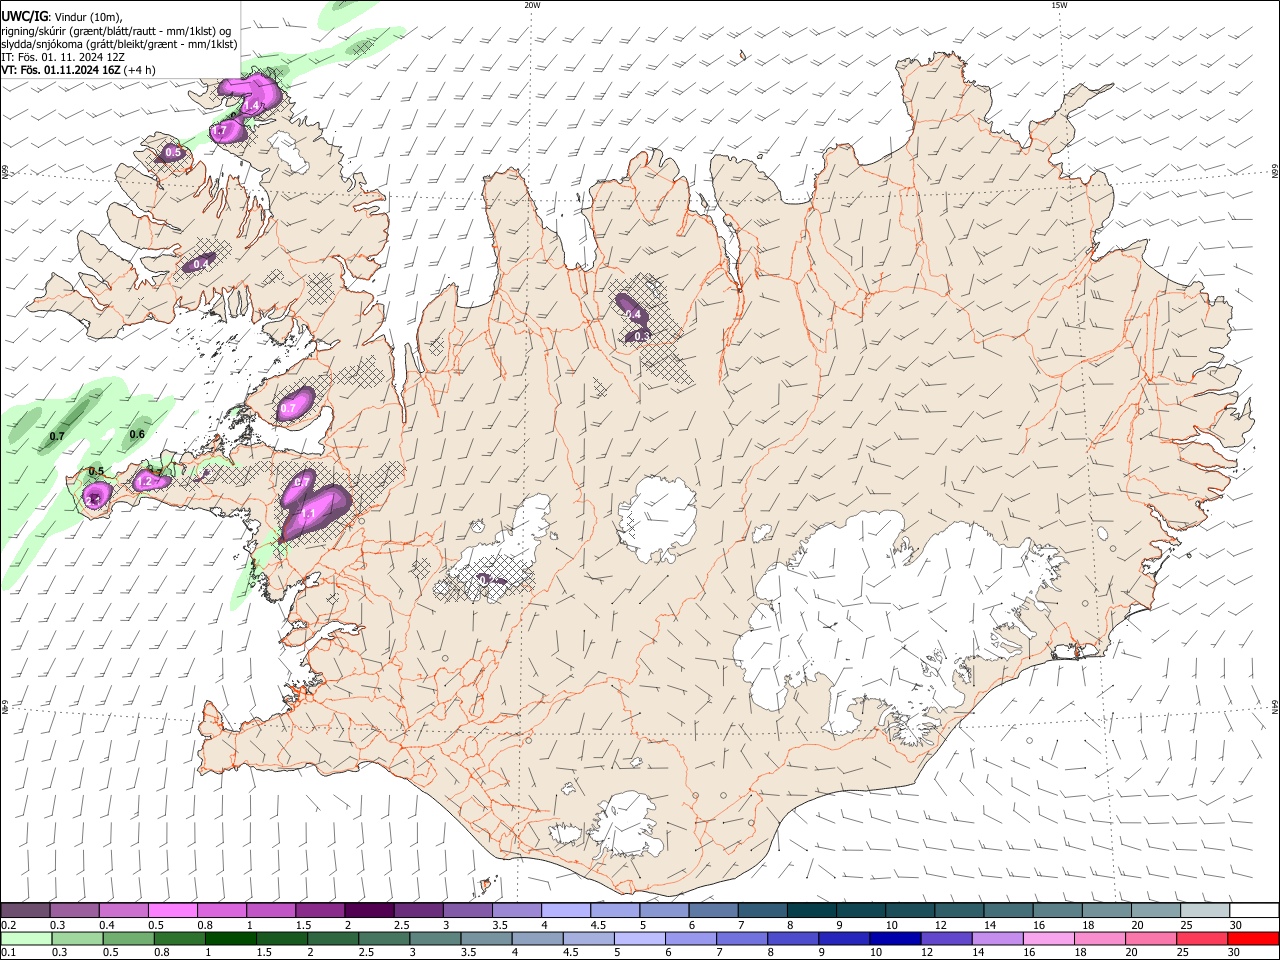This screenshot has width=1280, height=960.
Task: Click the lavender 4–4.5 snow legend swatch
Action: pos(566,911)
